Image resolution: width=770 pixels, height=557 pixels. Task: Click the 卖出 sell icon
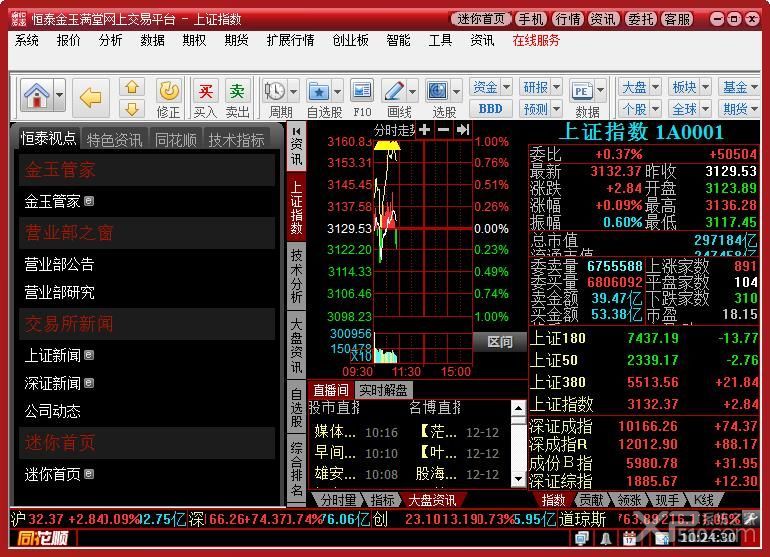tap(237, 92)
